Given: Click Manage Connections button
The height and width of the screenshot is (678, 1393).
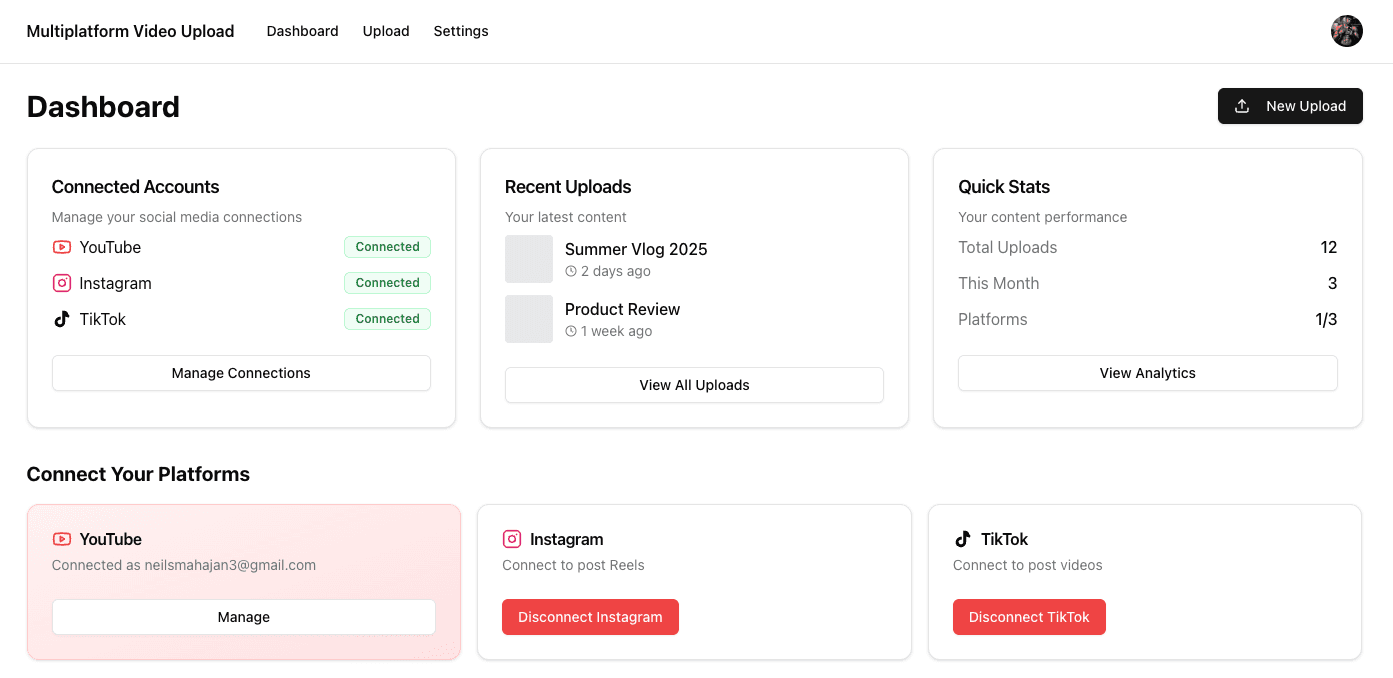Looking at the screenshot, I should pos(241,373).
